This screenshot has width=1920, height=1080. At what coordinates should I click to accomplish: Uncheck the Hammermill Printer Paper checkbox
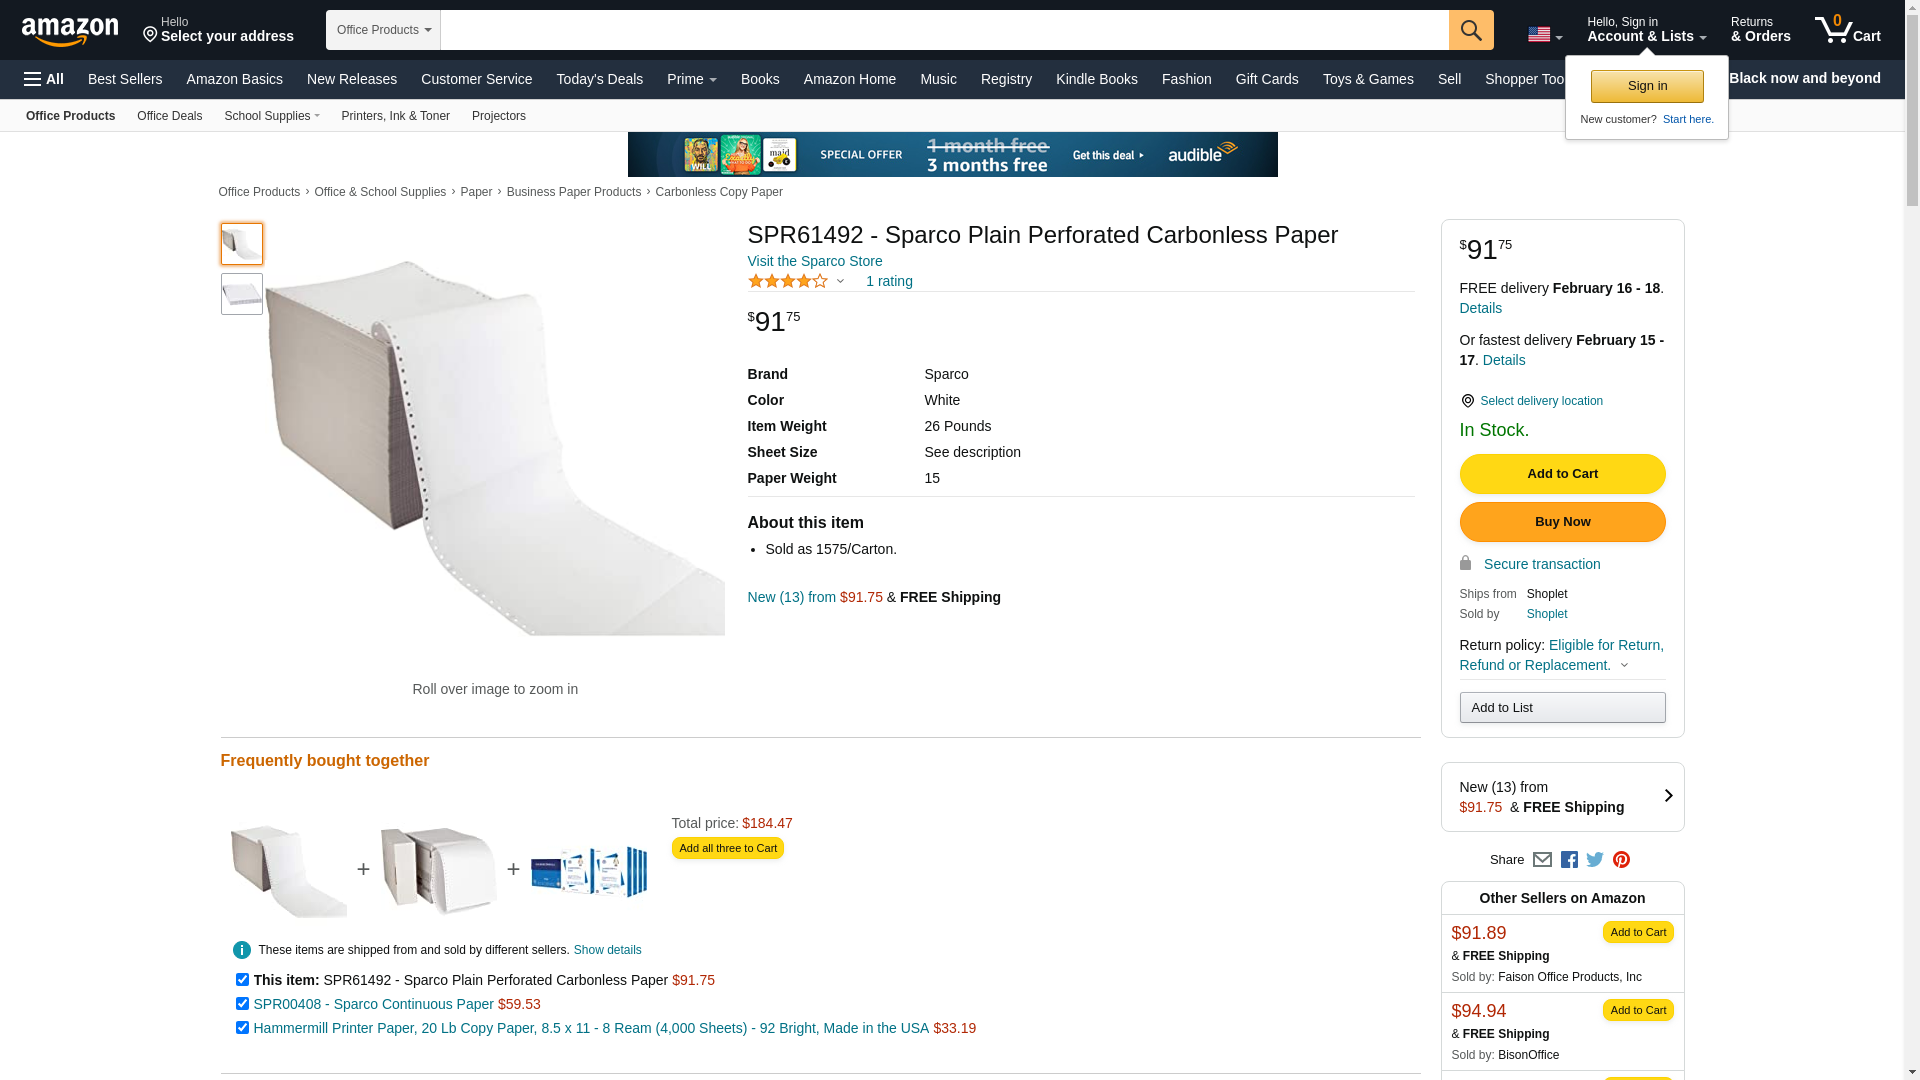click(242, 1028)
